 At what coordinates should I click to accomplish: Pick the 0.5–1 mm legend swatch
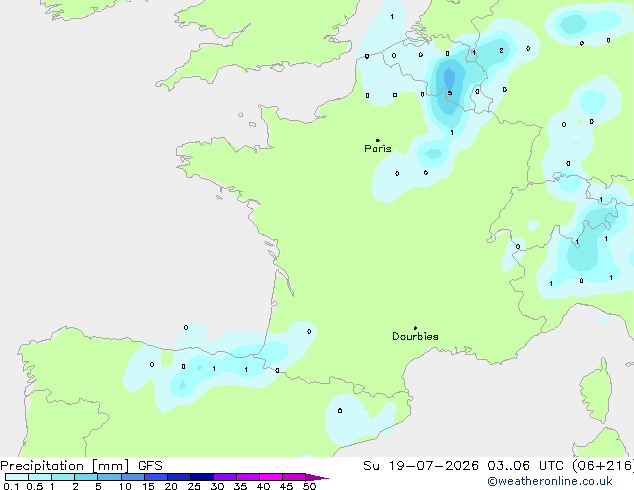pos(40,477)
